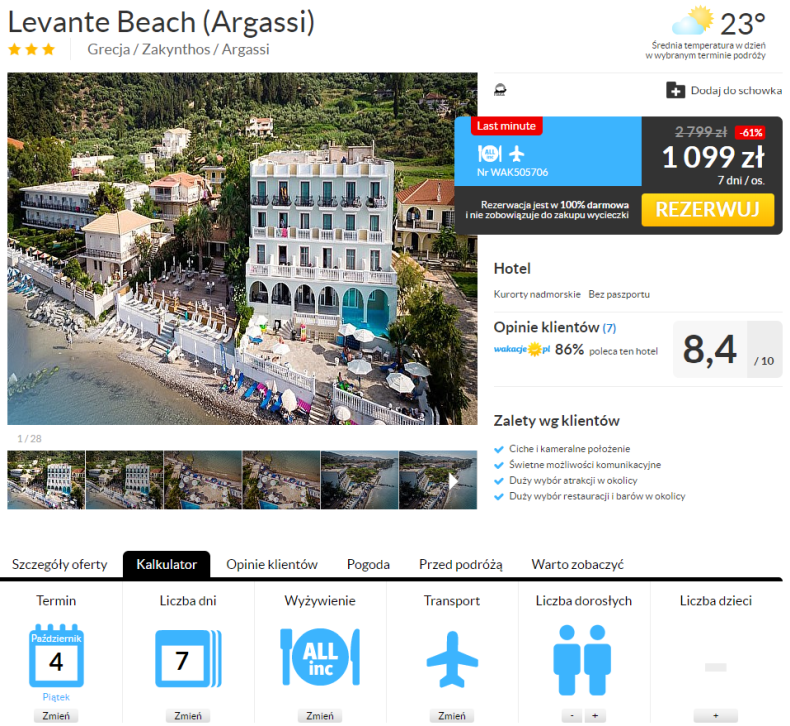790x726 pixels.
Task: Open Zmień under Liczba dni
Action: pos(188,716)
